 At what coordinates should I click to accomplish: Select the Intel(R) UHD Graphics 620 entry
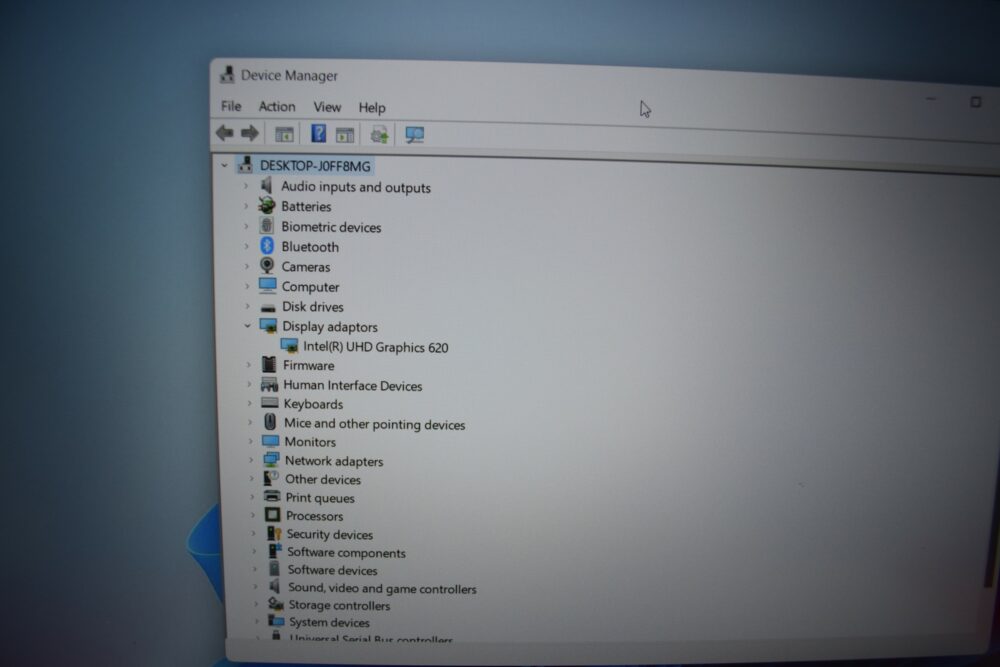point(376,347)
